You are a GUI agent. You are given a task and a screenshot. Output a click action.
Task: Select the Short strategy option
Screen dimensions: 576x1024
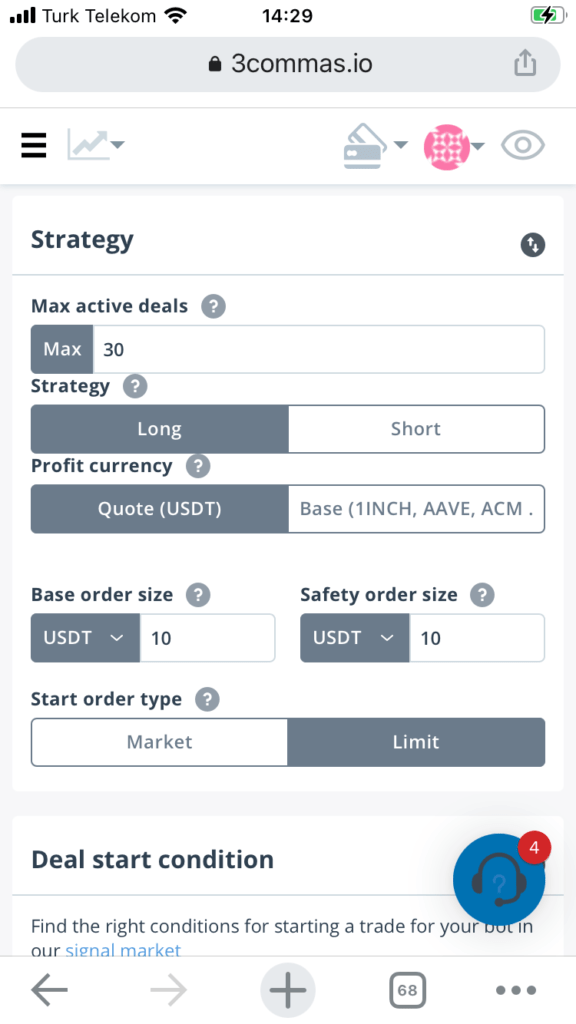[416, 429]
